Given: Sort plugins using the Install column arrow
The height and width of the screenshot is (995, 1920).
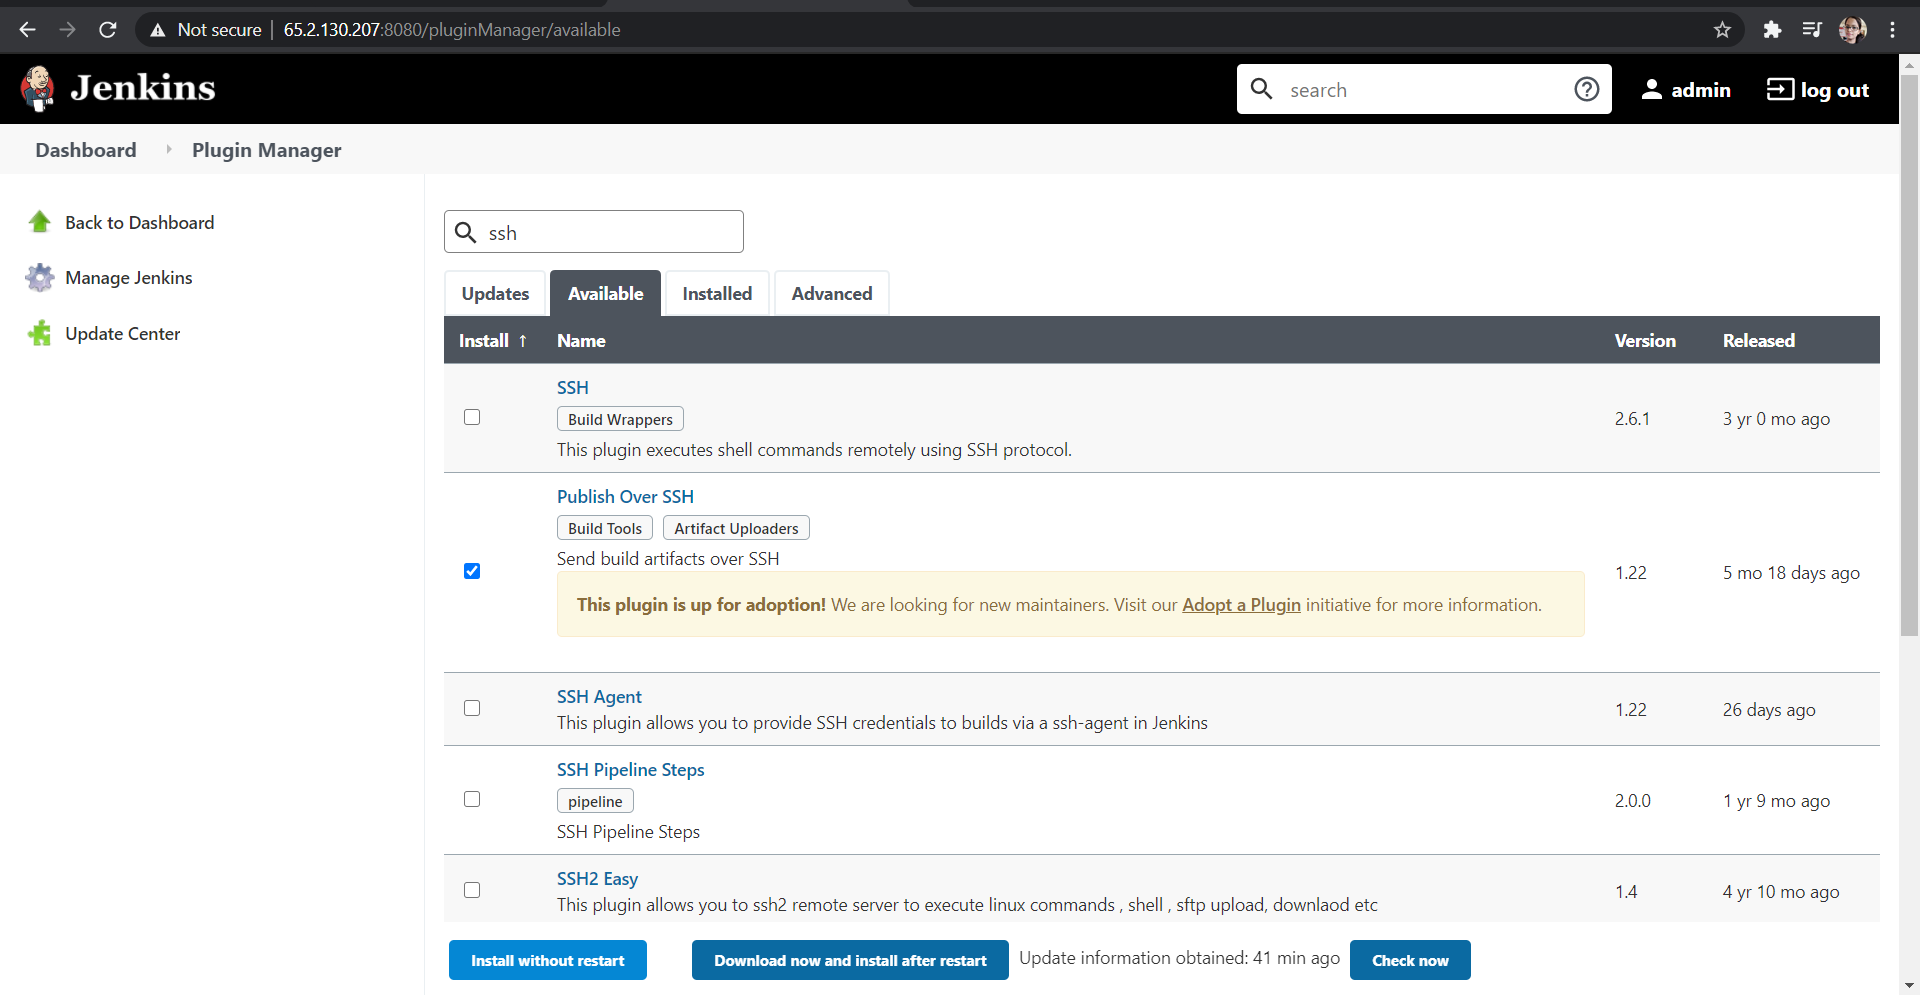Looking at the screenshot, I should pyautogui.click(x=524, y=340).
